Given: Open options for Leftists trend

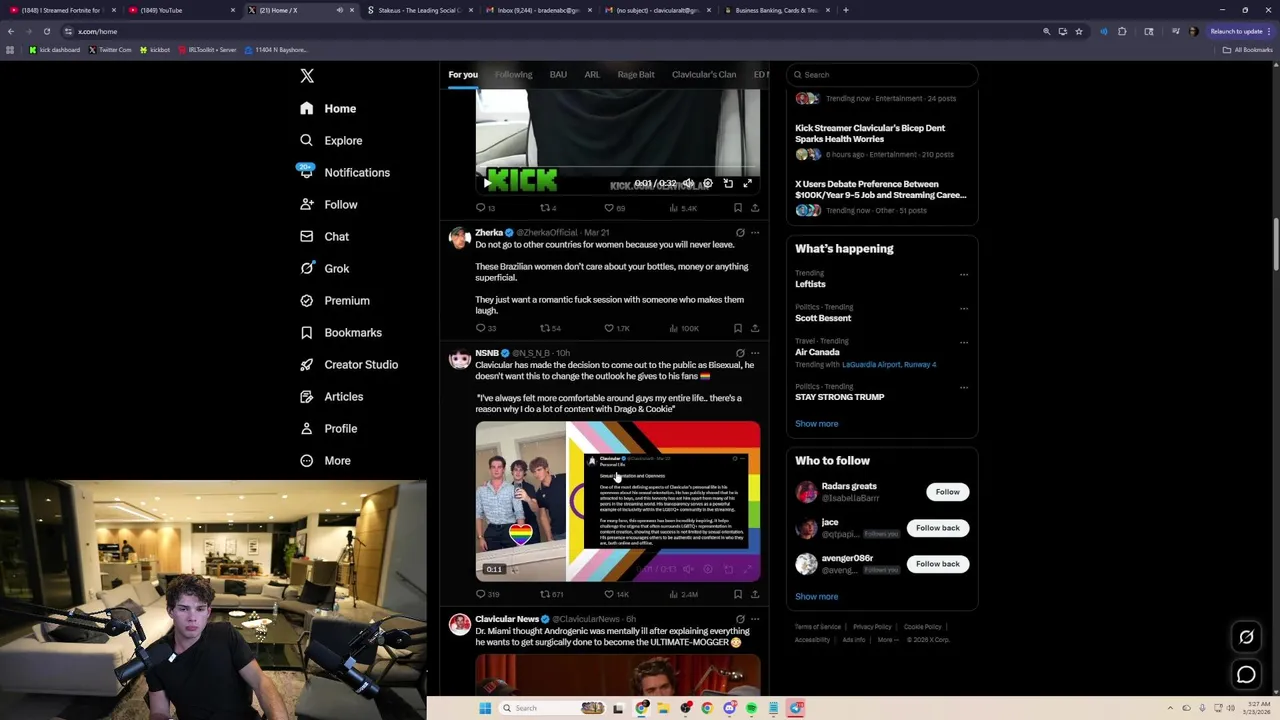Looking at the screenshot, I should tap(964, 274).
